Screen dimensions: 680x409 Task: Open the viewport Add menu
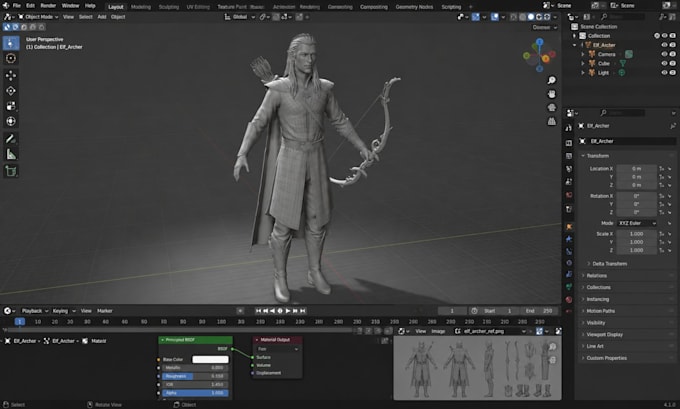102,17
